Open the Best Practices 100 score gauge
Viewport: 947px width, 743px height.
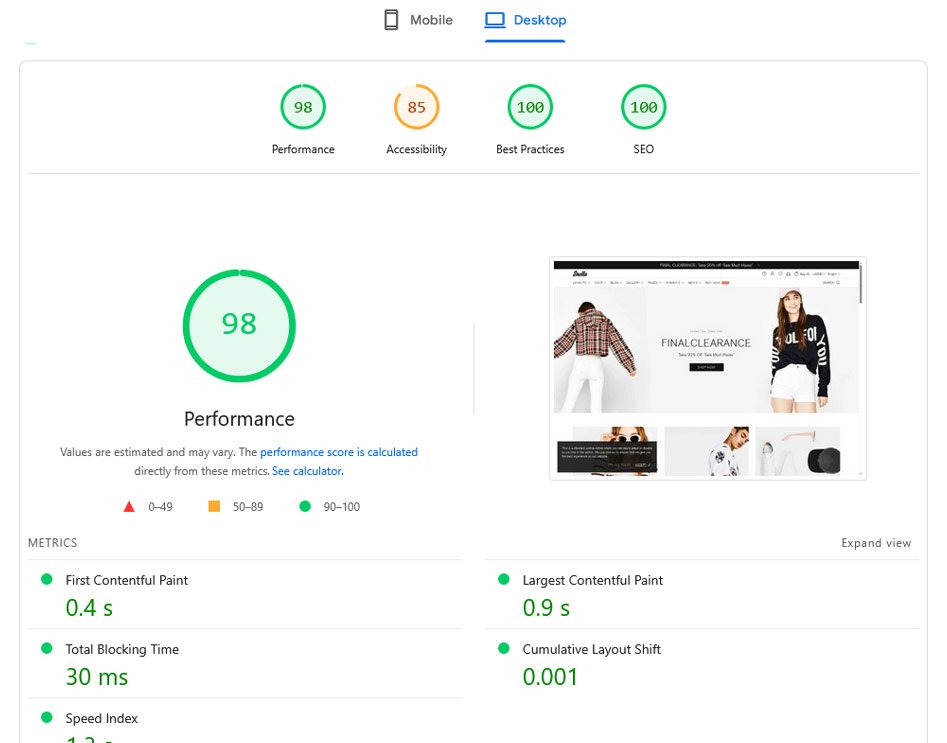pyautogui.click(x=530, y=107)
